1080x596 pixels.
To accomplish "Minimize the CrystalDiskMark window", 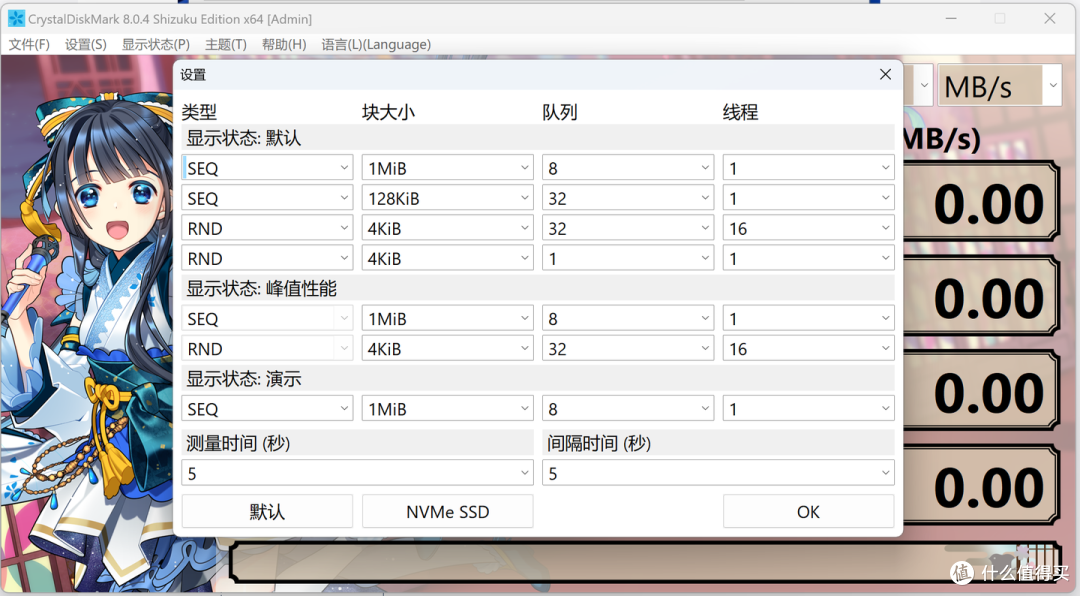I will click(951, 19).
